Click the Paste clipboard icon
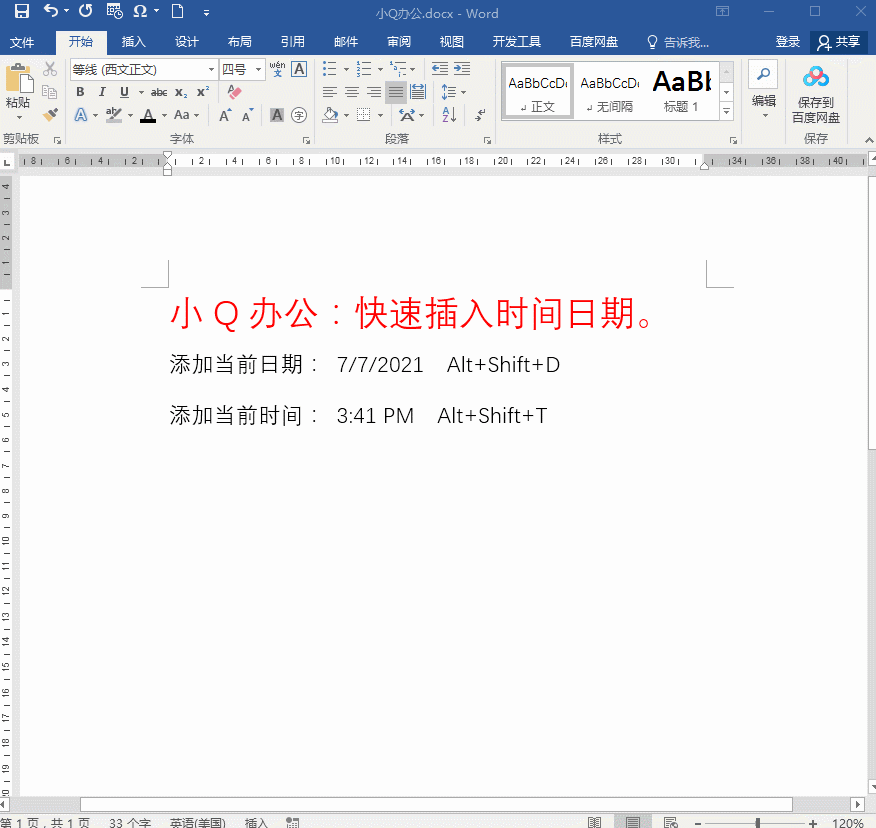This screenshot has width=876, height=828. pos(19,78)
